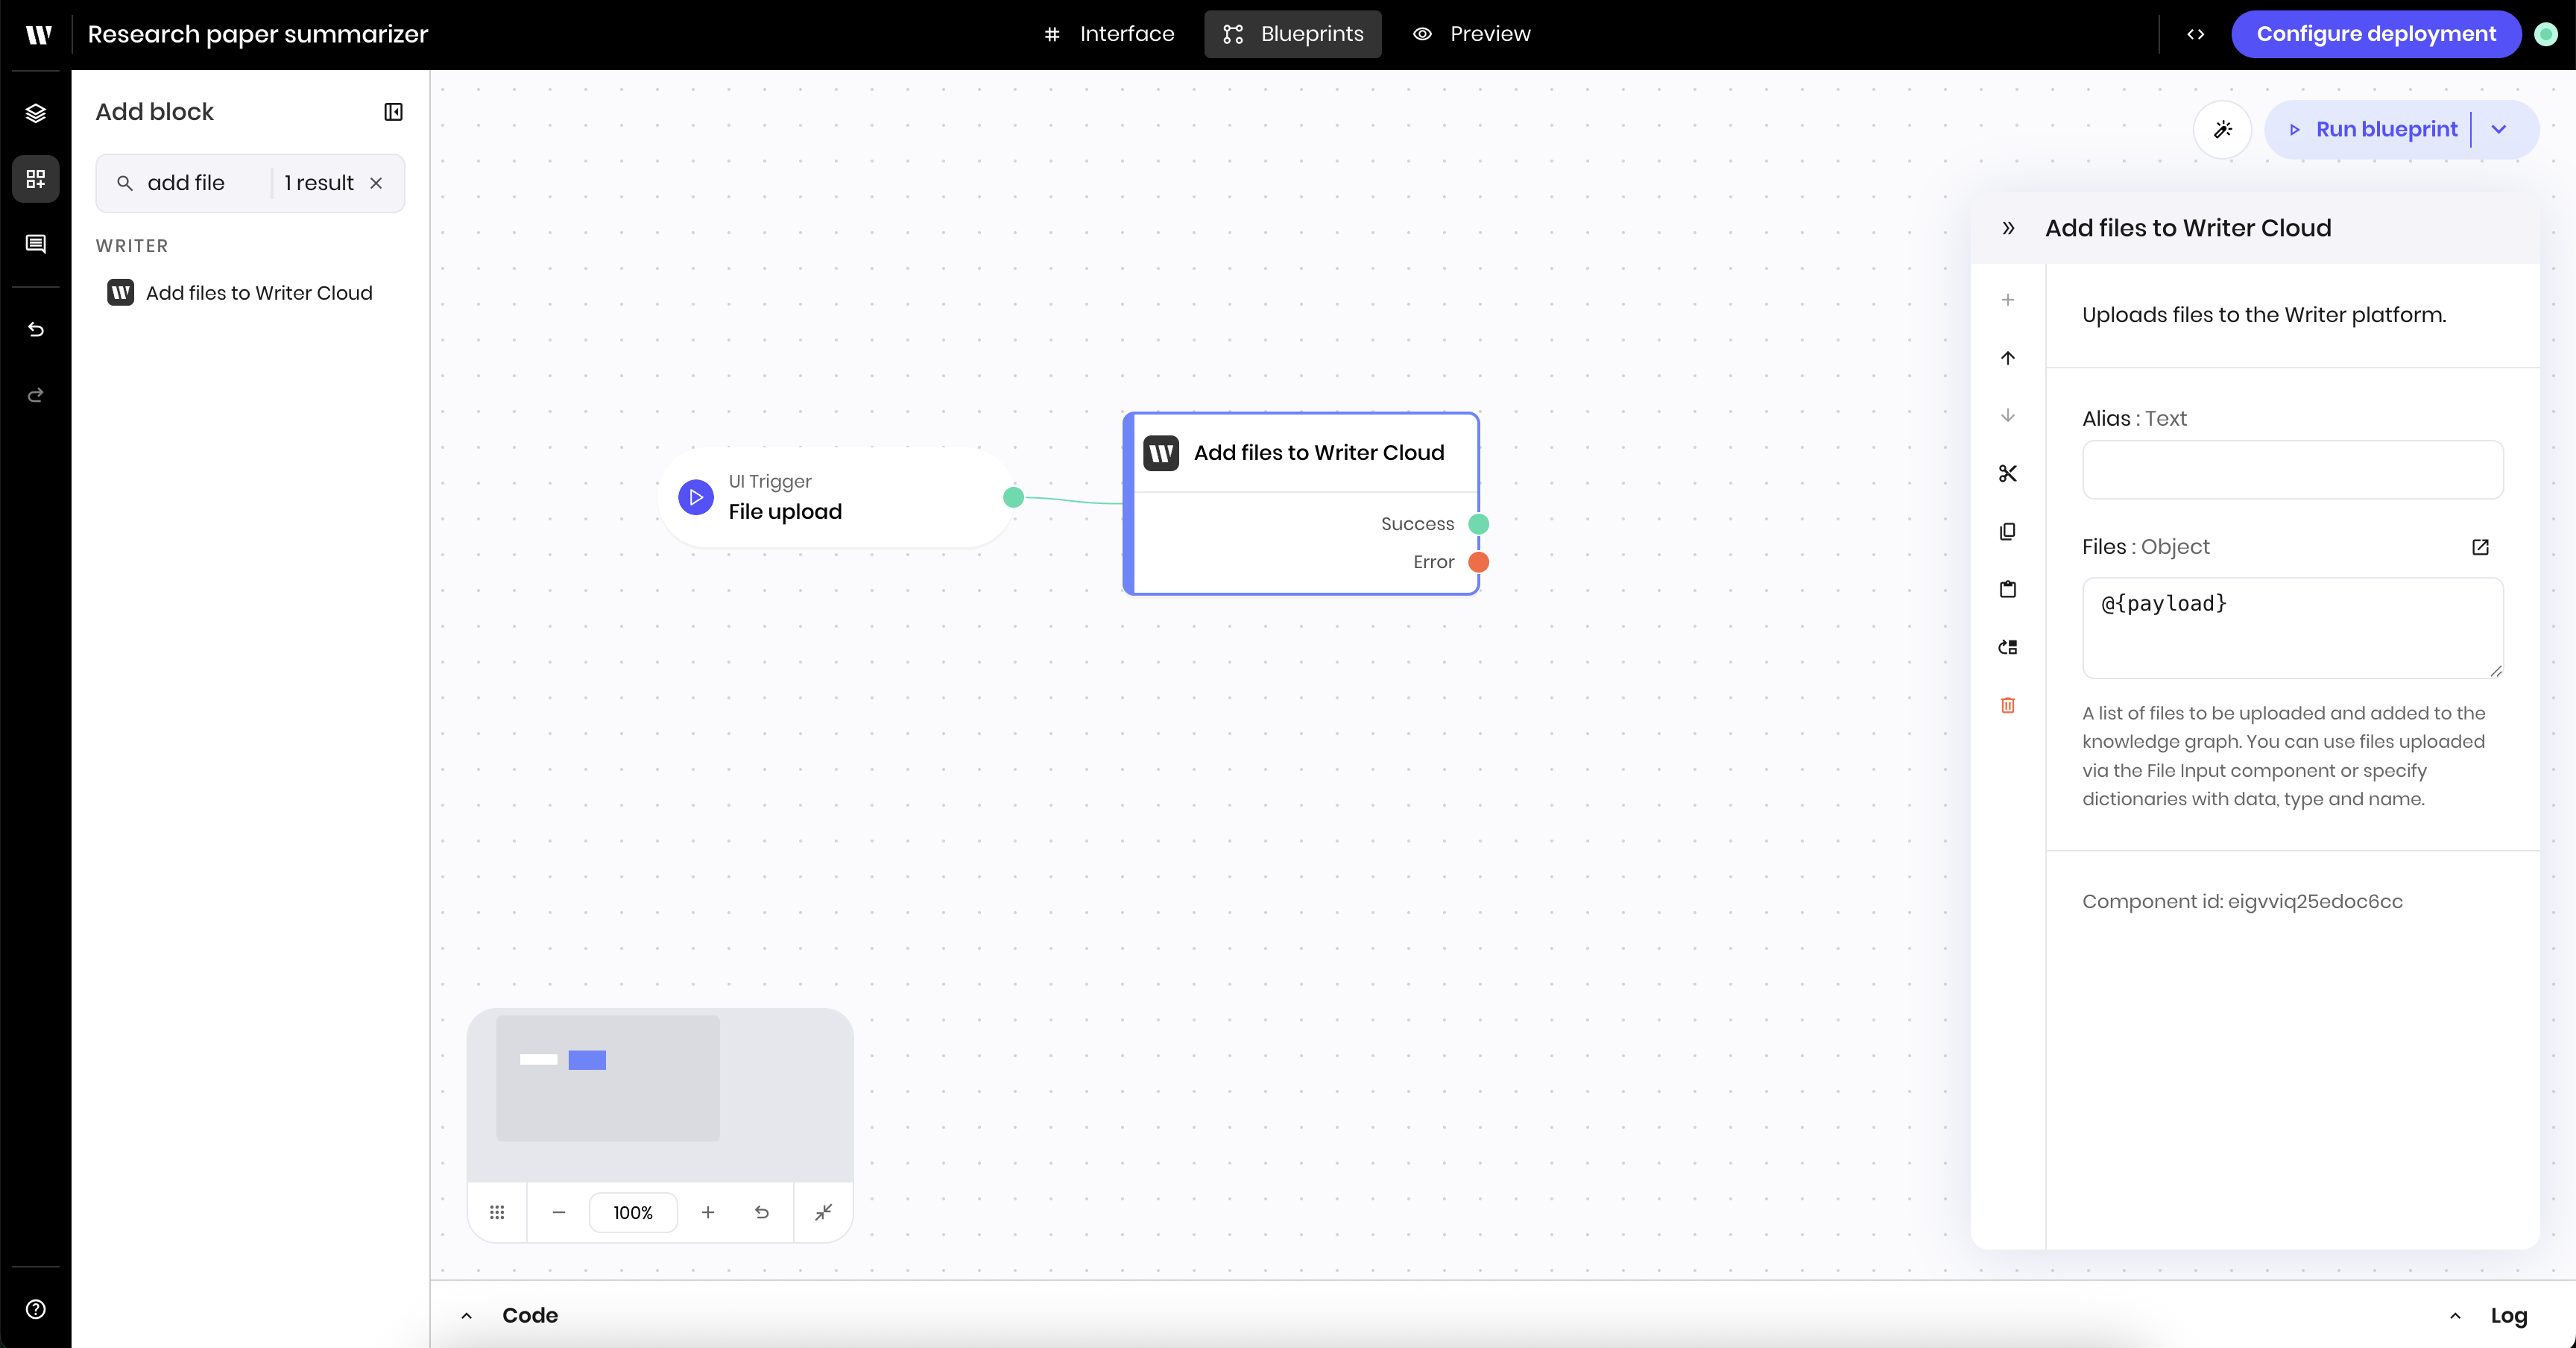
Task: Click the chat comments sidebar icon
Action: (x=36, y=244)
